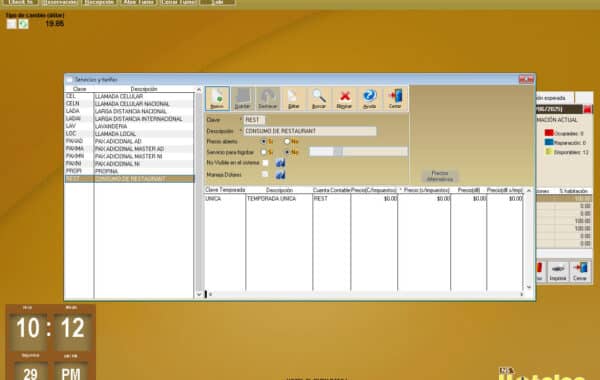
Task: Click the Clave input field
Action: pyautogui.click(x=254, y=120)
